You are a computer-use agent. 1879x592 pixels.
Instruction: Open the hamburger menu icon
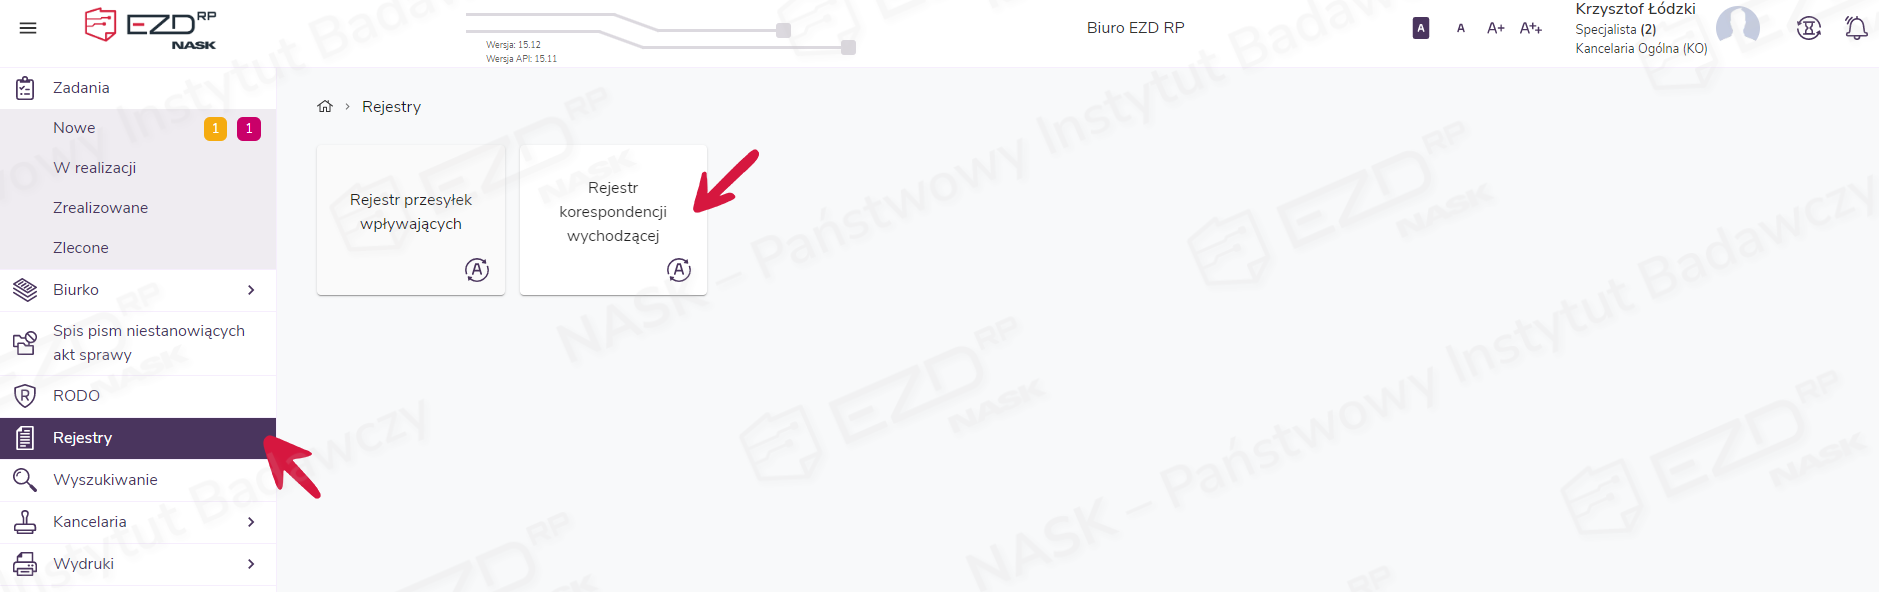click(28, 28)
